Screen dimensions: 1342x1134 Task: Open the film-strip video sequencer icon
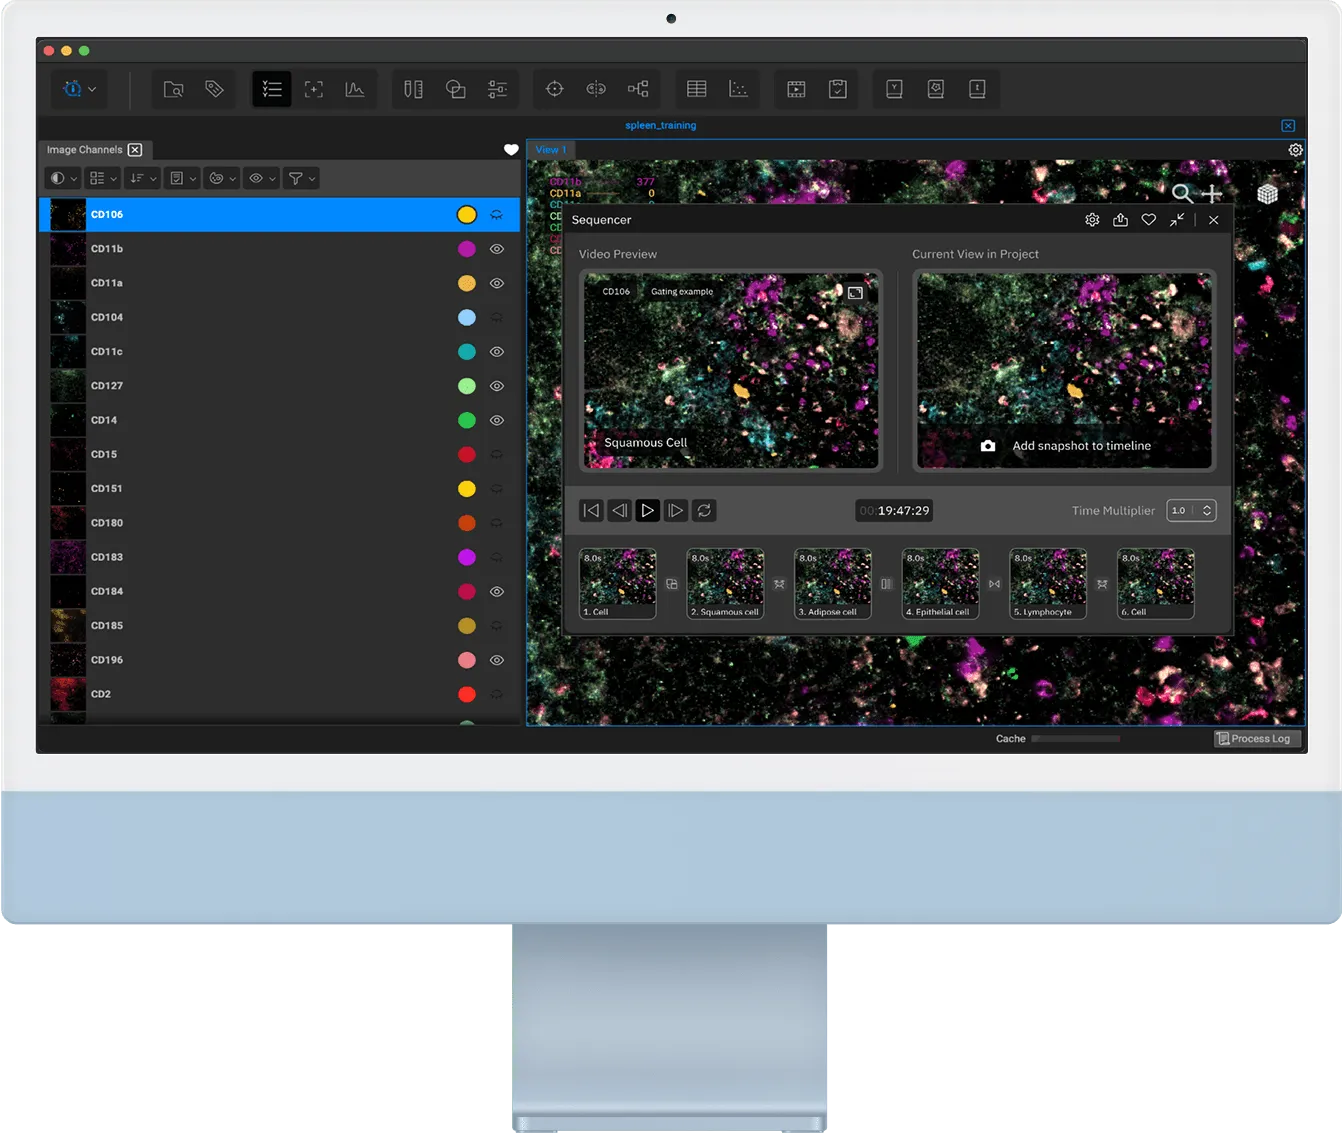tap(796, 89)
